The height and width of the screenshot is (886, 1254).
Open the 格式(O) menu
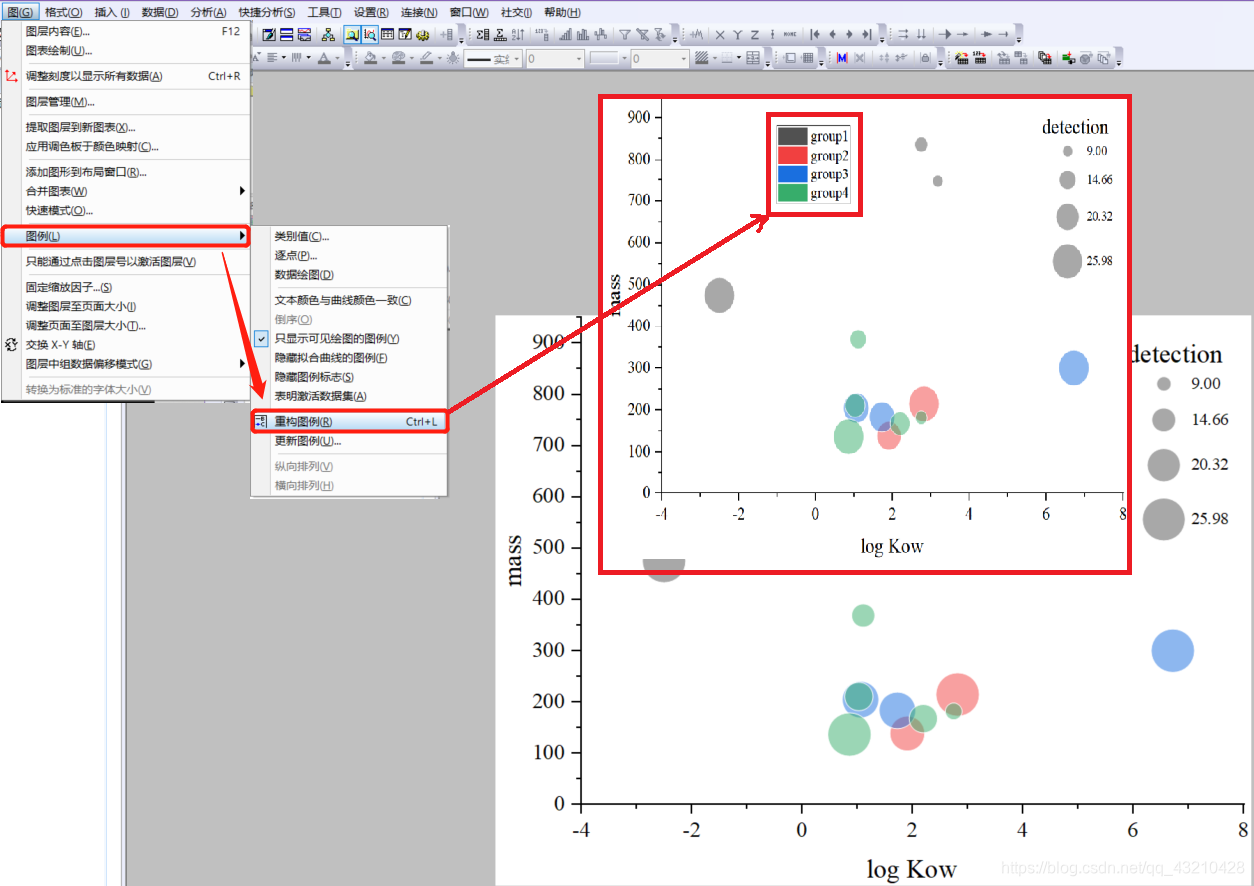(x=63, y=12)
